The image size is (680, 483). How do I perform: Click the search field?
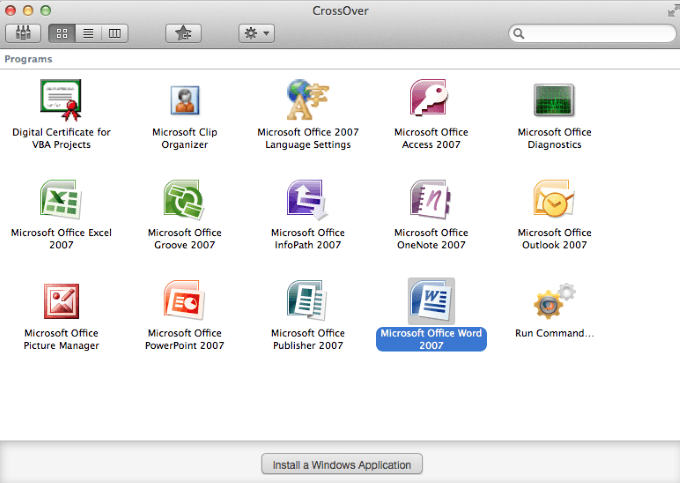click(x=592, y=33)
